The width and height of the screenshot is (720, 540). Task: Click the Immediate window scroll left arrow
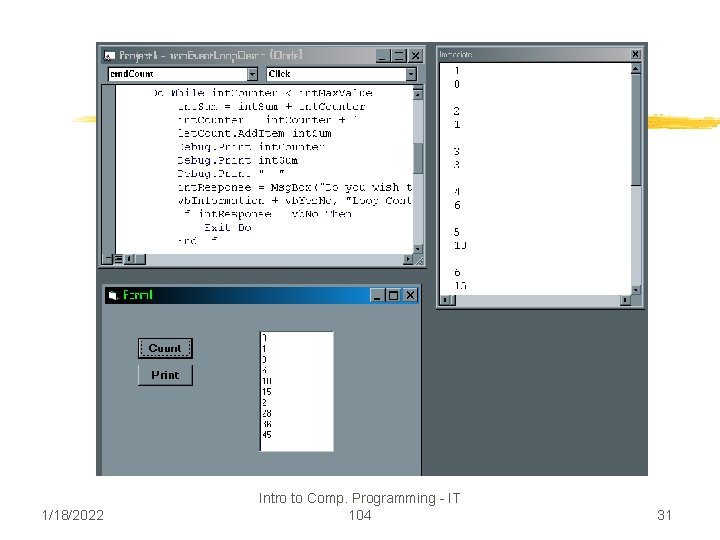tap(444, 300)
